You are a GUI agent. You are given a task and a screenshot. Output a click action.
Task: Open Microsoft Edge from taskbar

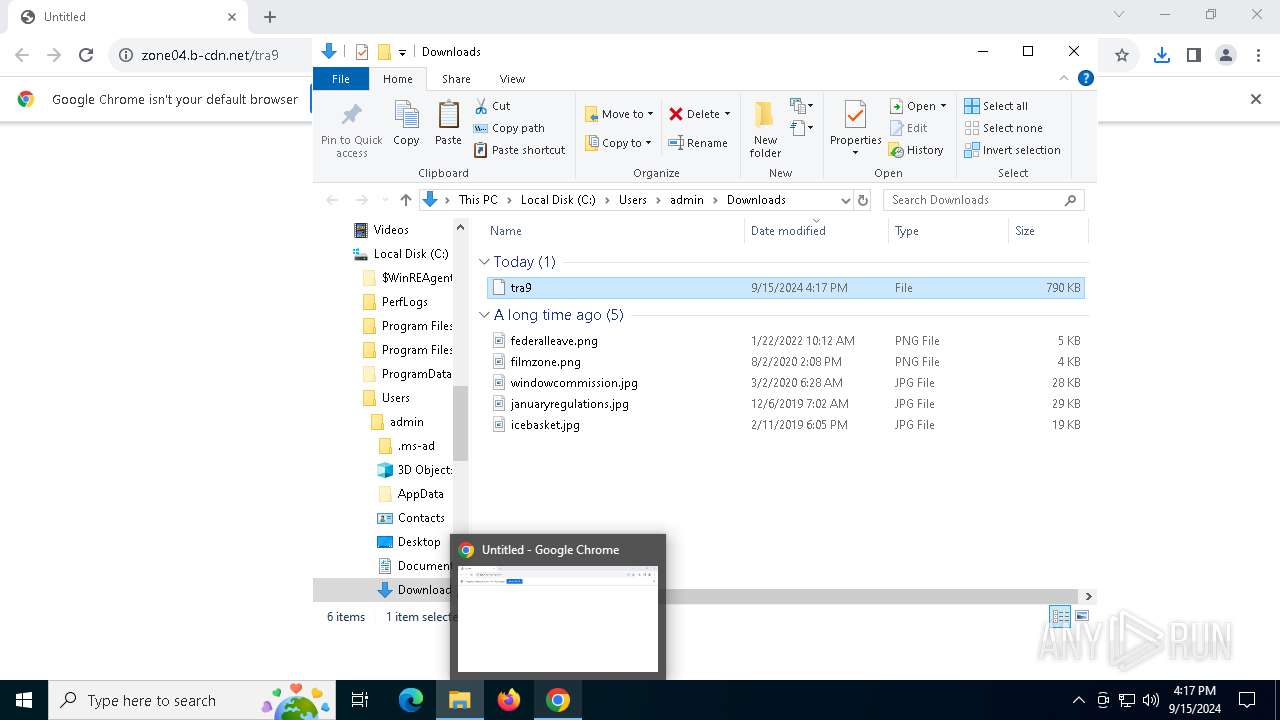[x=411, y=700]
